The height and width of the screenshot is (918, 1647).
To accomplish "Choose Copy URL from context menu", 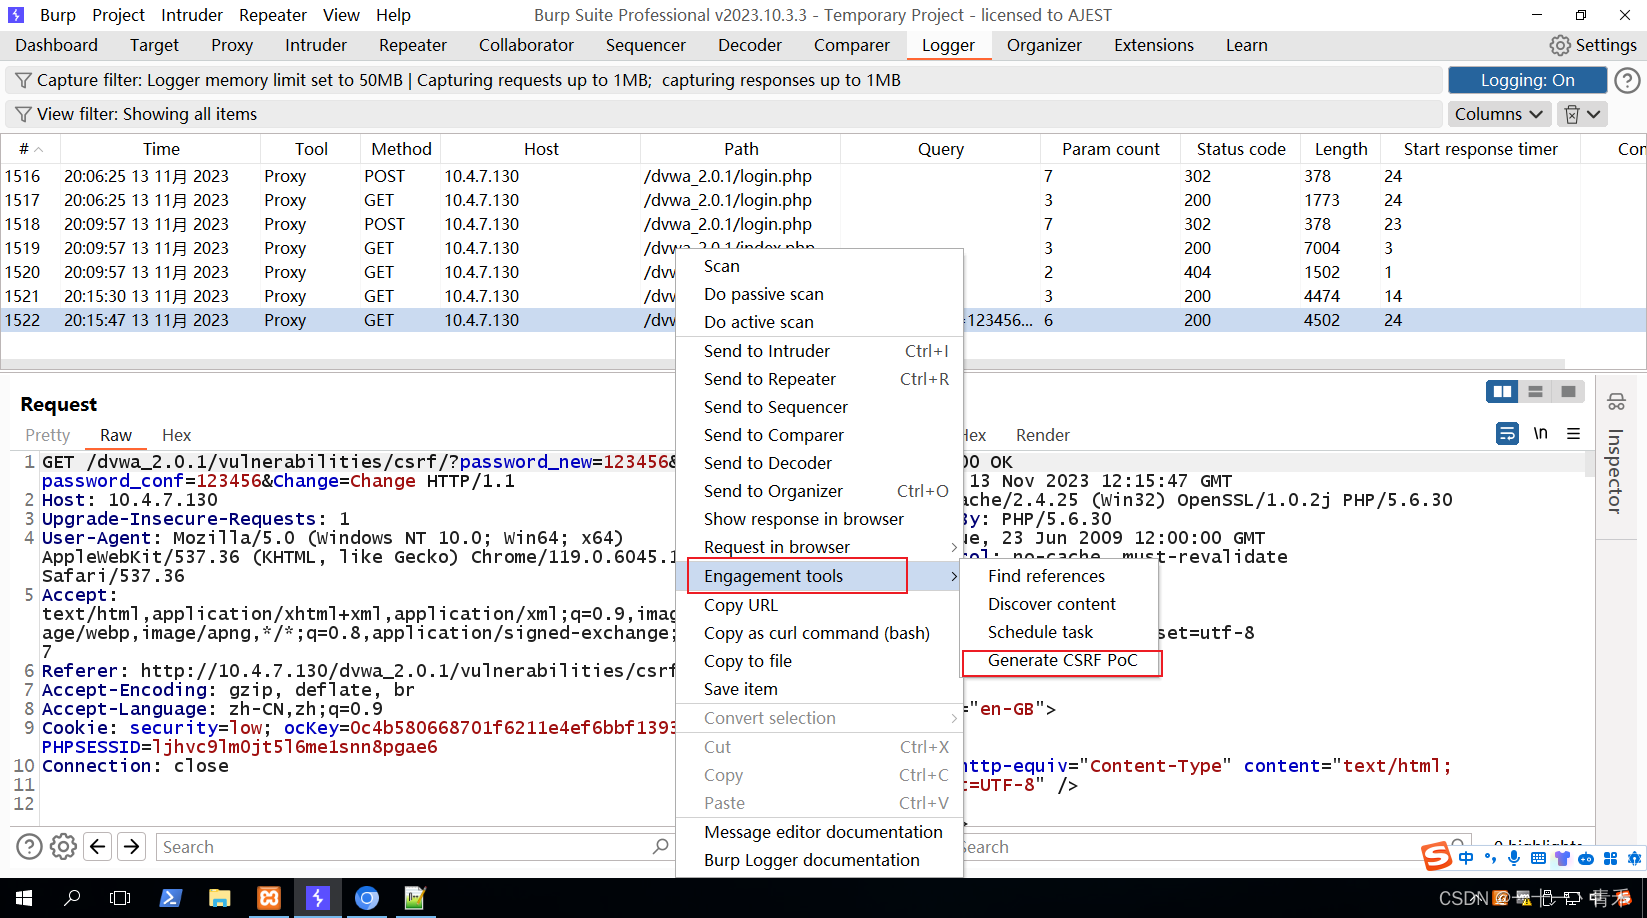I will [x=819, y=605].
